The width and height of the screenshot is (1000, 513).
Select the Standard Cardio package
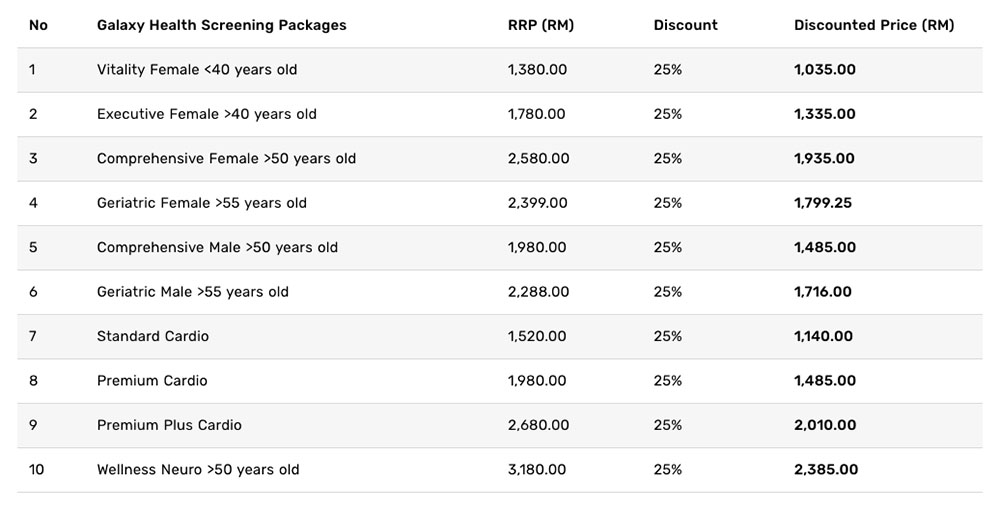tap(152, 336)
